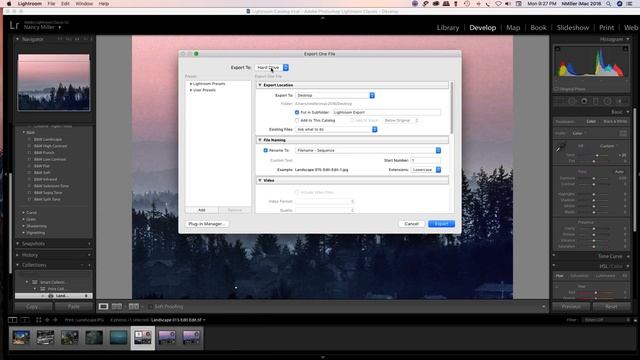Click the Export button

point(441,224)
